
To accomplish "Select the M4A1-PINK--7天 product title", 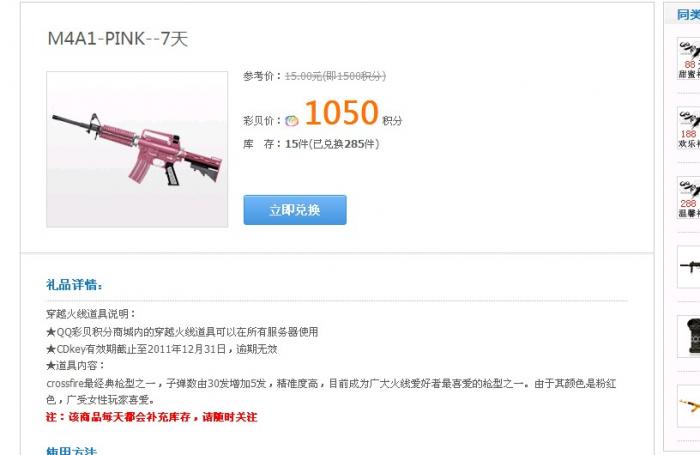I will (x=118, y=39).
